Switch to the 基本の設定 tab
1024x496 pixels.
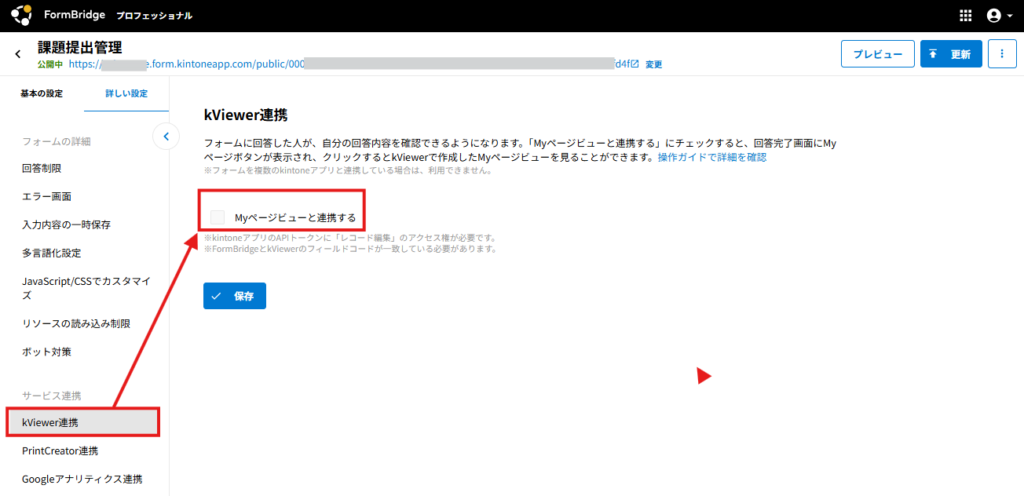click(42, 93)
